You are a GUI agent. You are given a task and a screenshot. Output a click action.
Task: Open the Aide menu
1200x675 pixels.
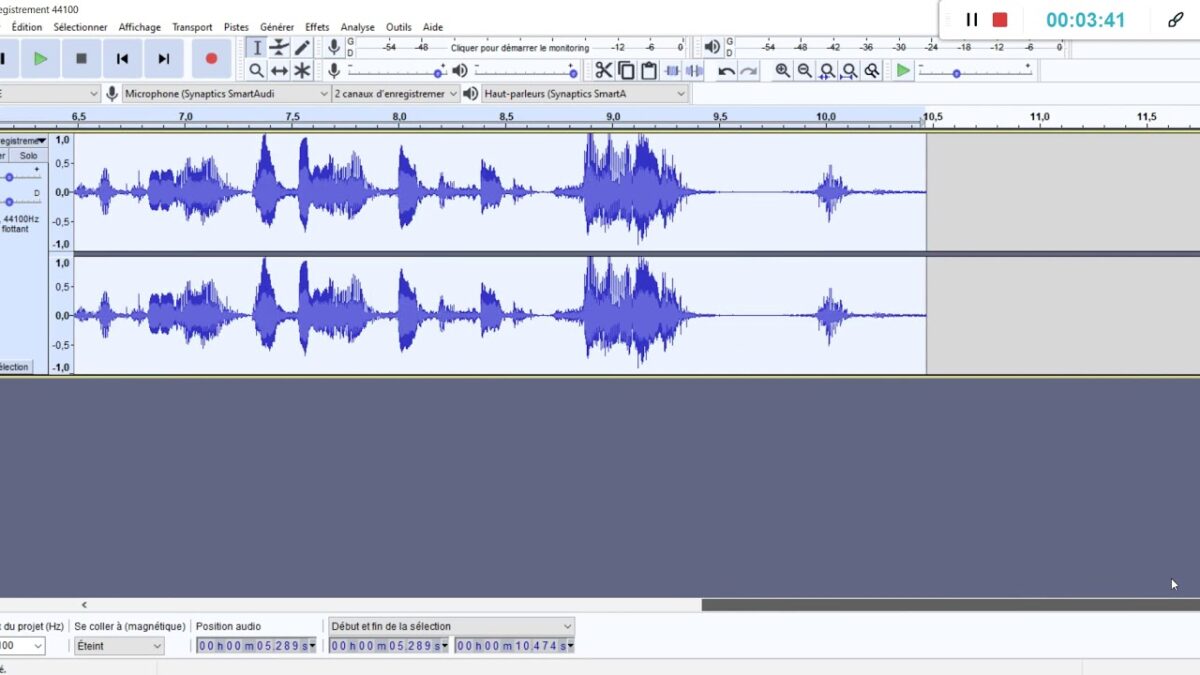click(433, 27)
